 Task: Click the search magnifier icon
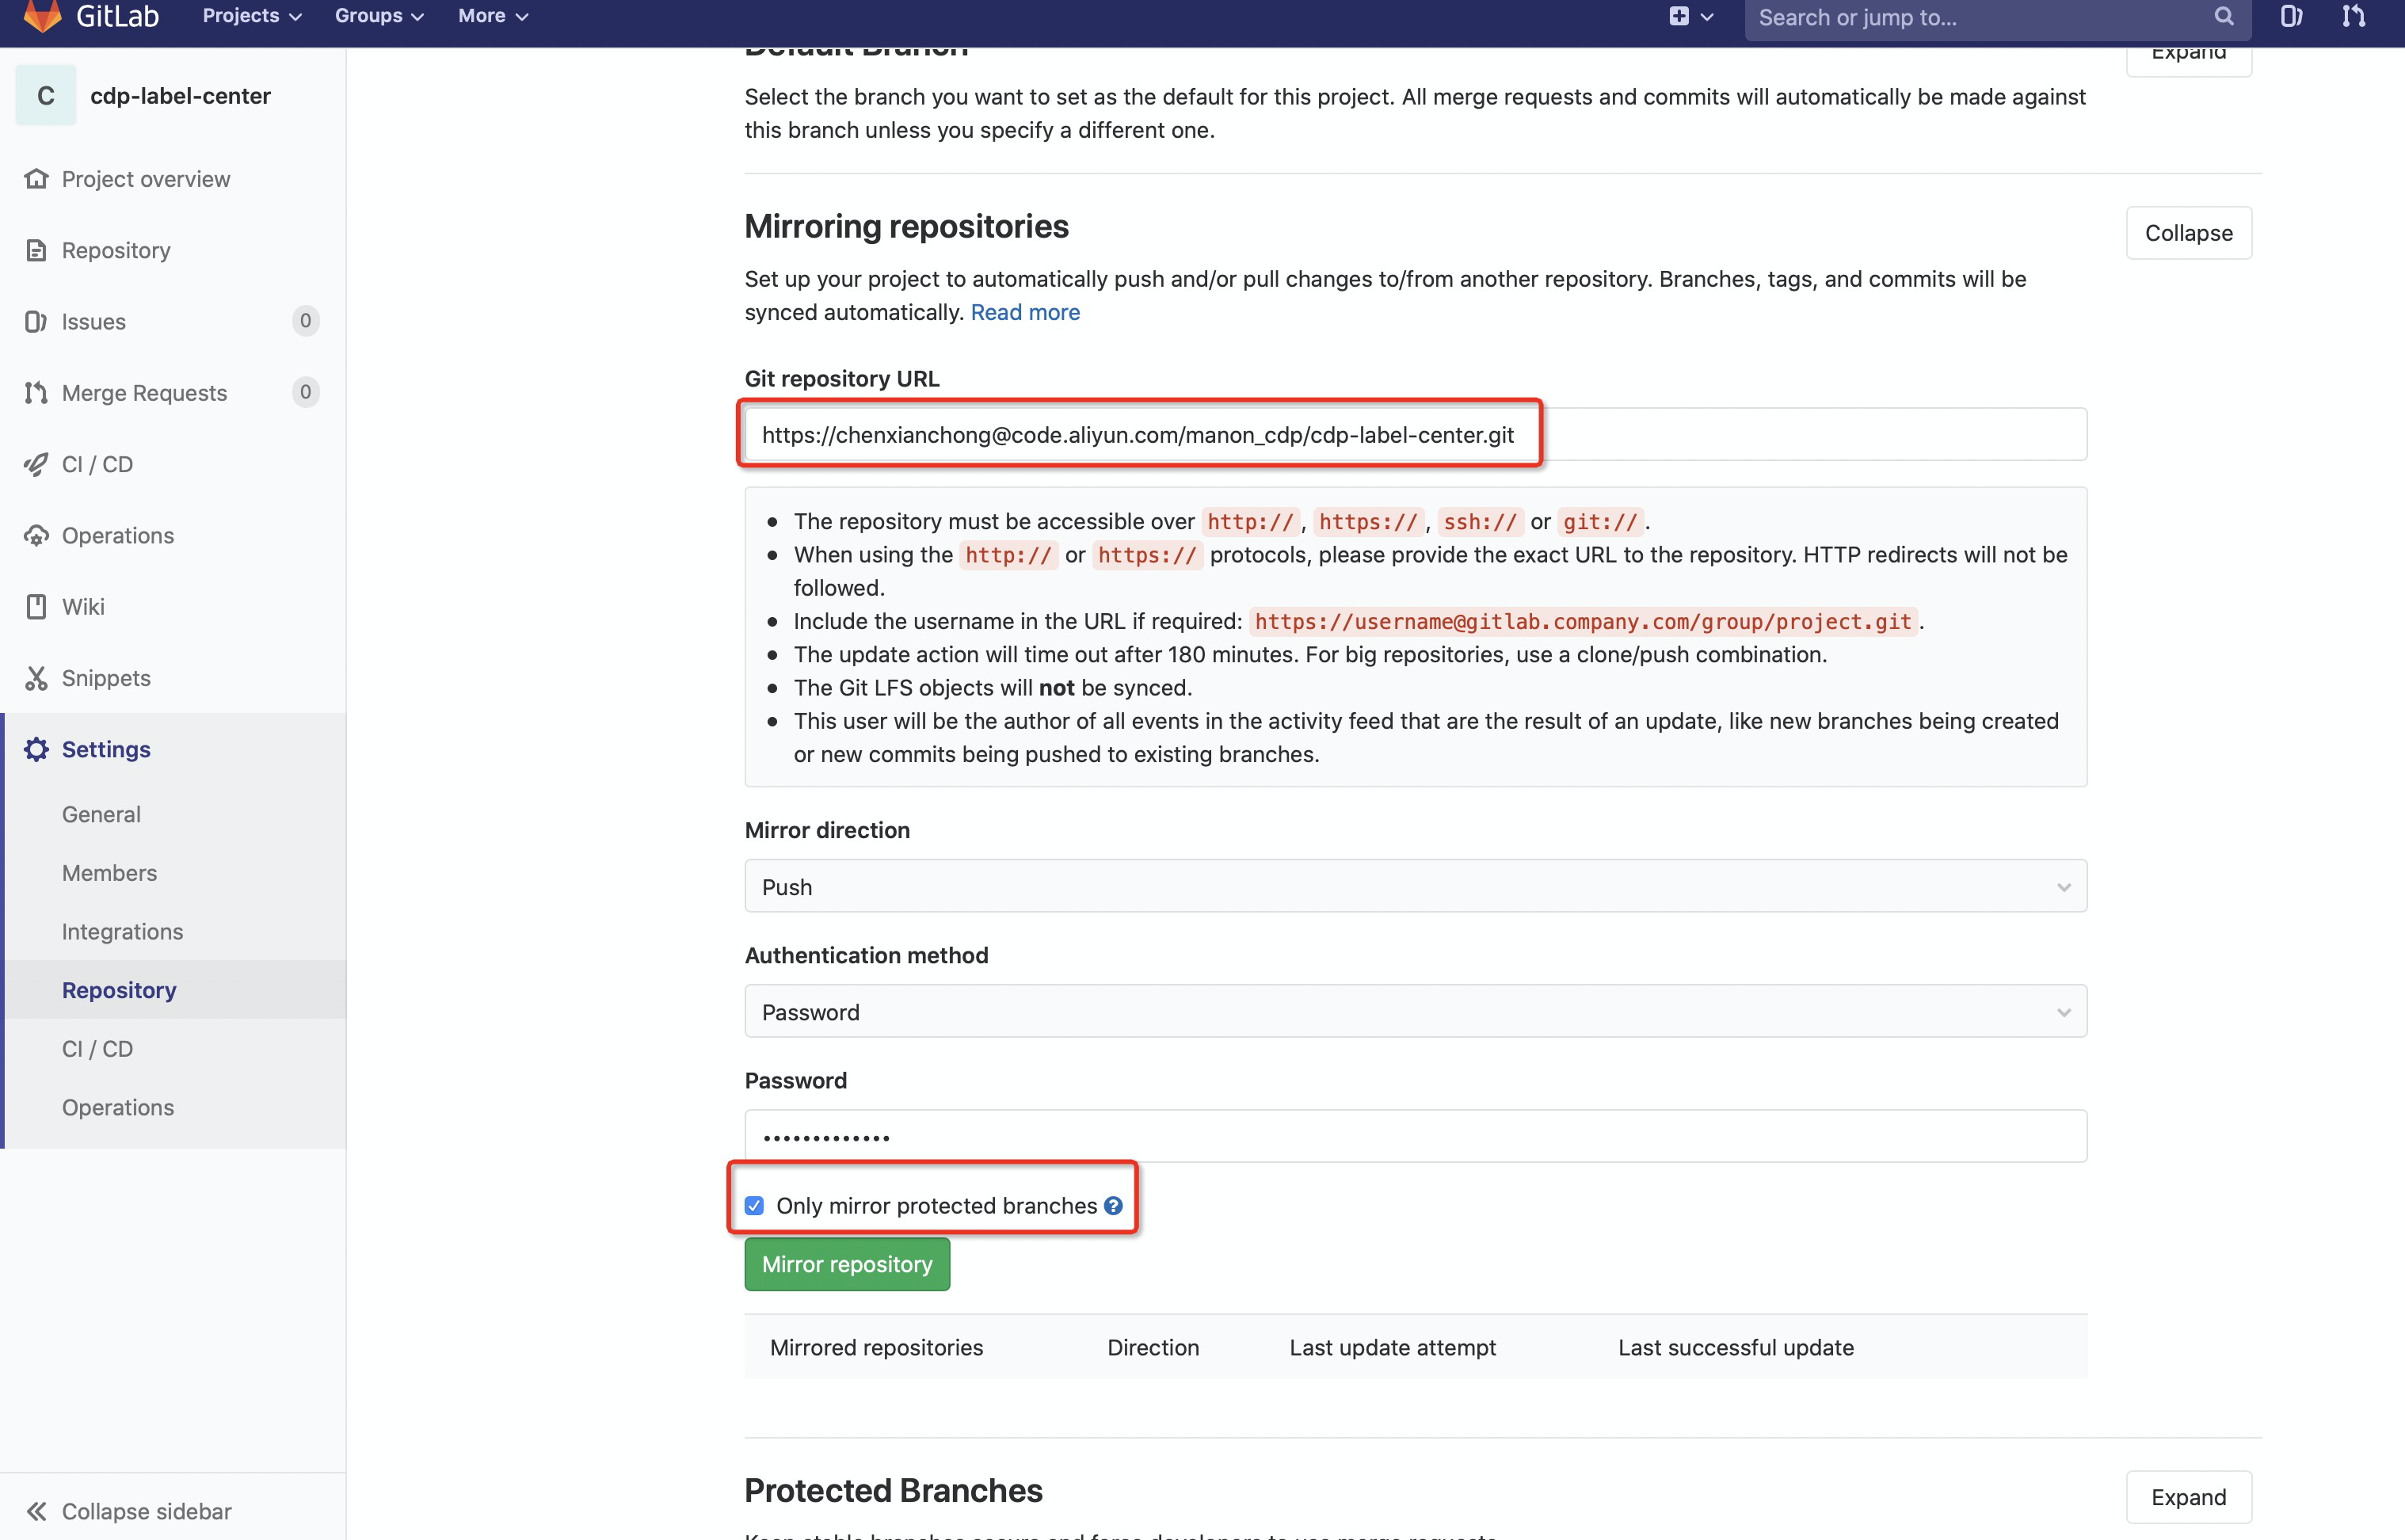click(x=2223, y=16)
